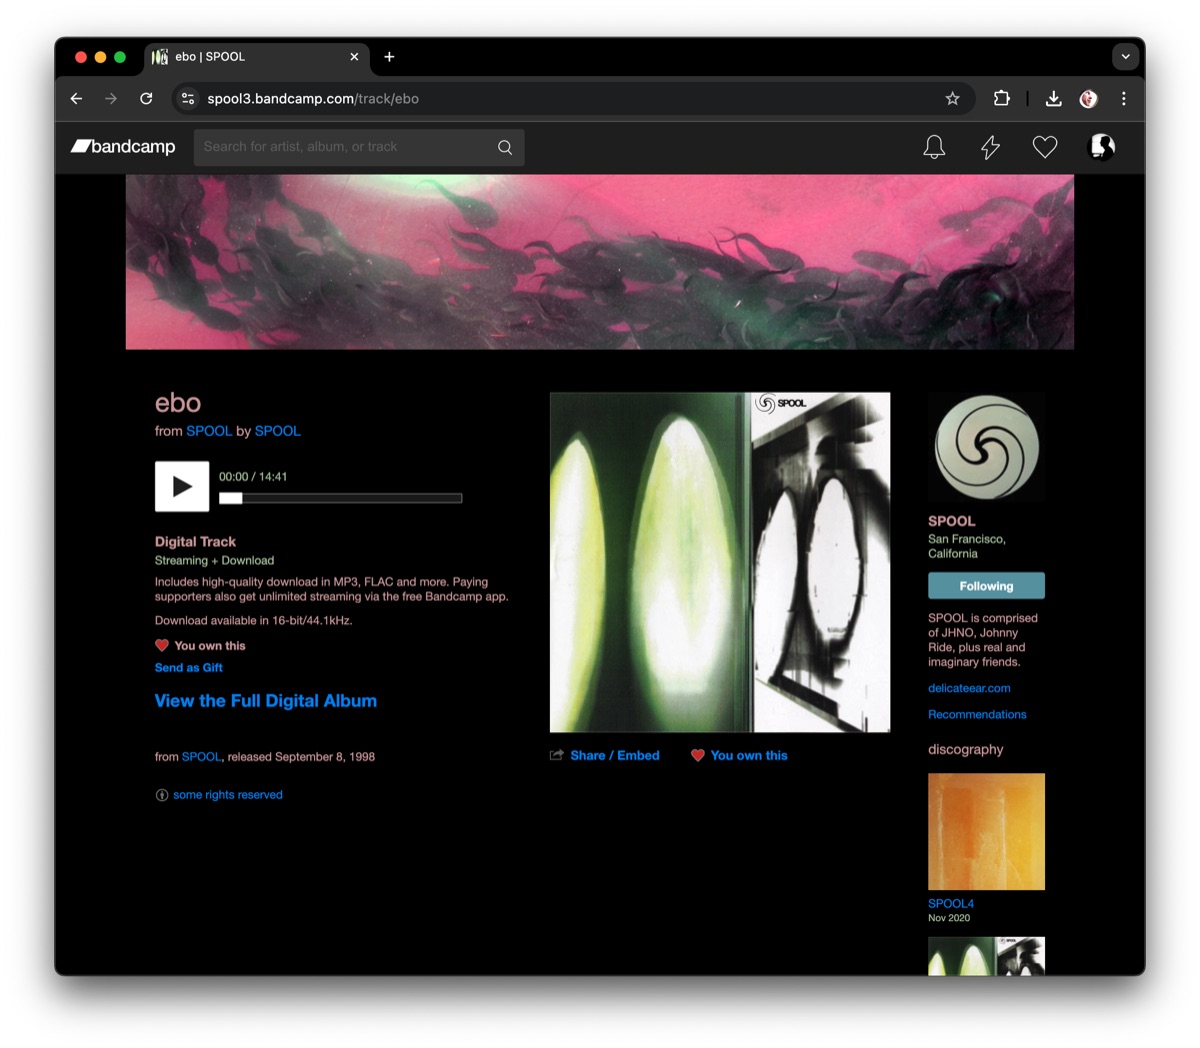The height and width of the screenshot is (1048, 1200).
Task: Open SPOOL link in release info line
Action: coord(201,757)
